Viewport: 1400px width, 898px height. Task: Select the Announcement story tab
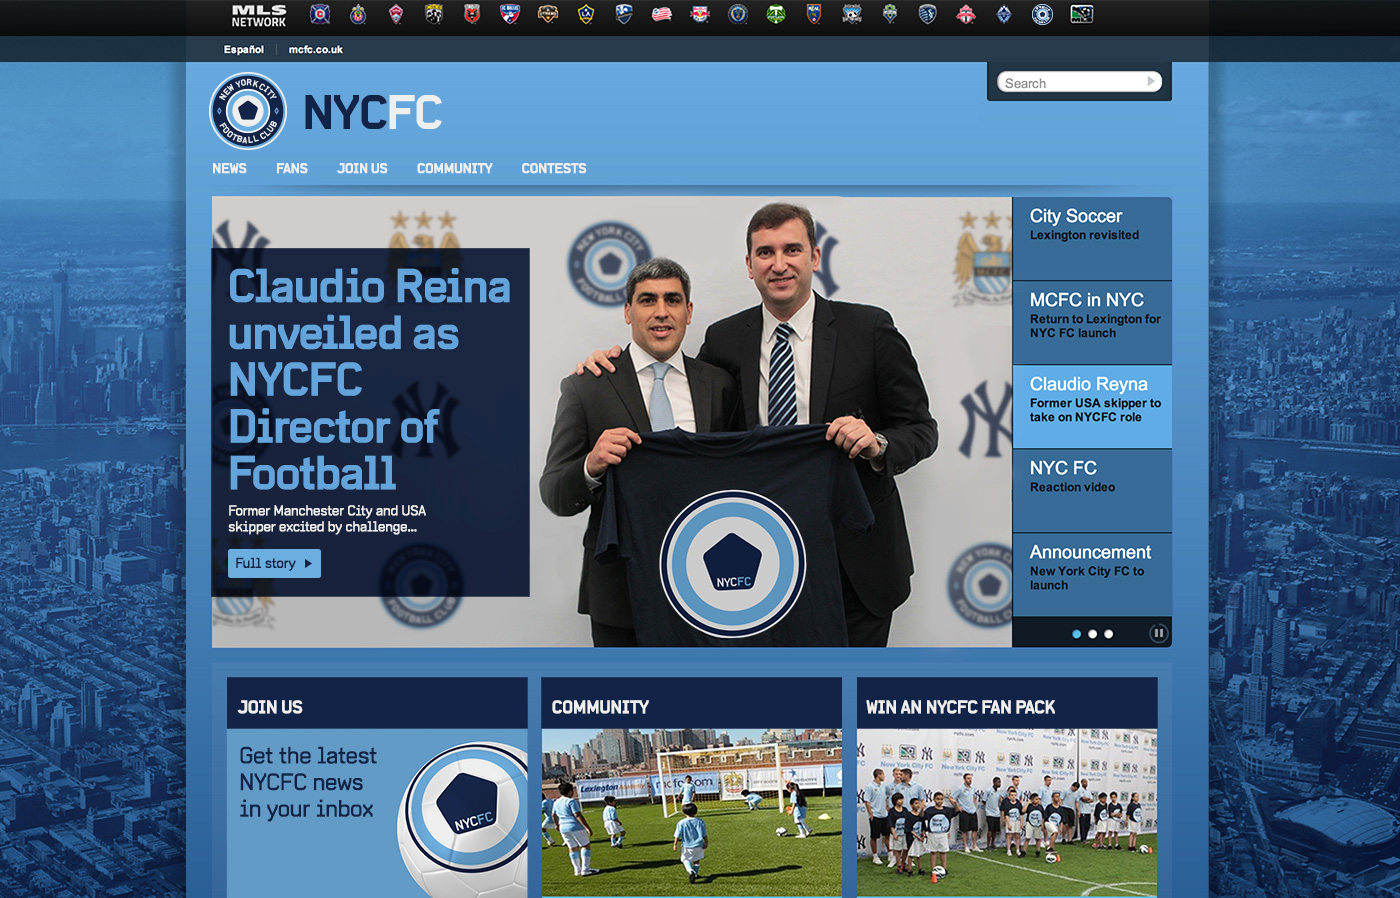click(x=1092, y=574)
